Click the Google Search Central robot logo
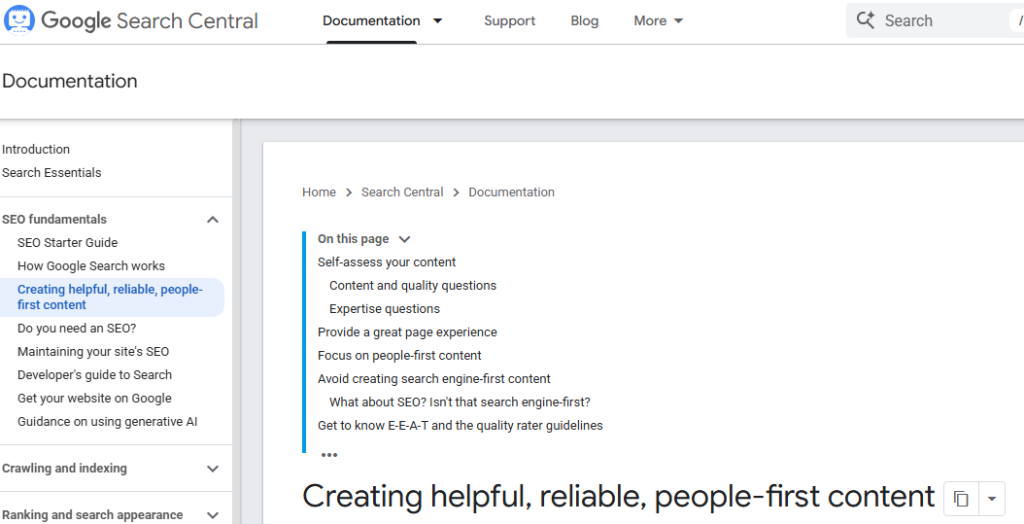Screen dimensions: 1024x524 pos(19,20)
